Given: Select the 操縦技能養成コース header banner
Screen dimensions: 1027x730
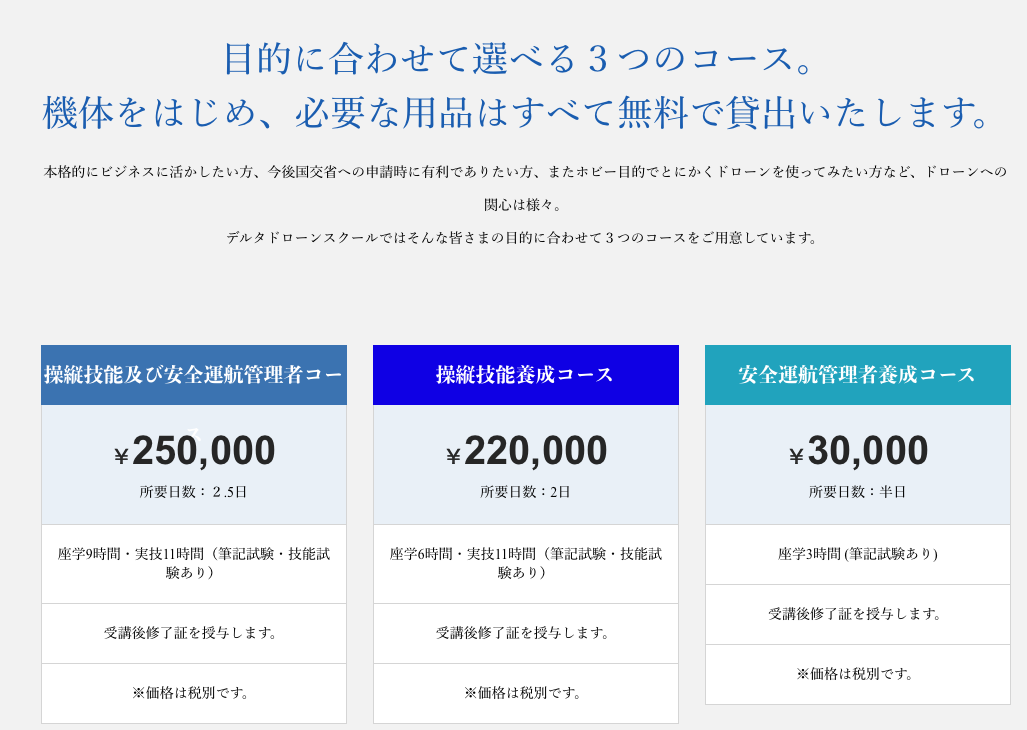Looking at the screenshot, I should [525, 375].
